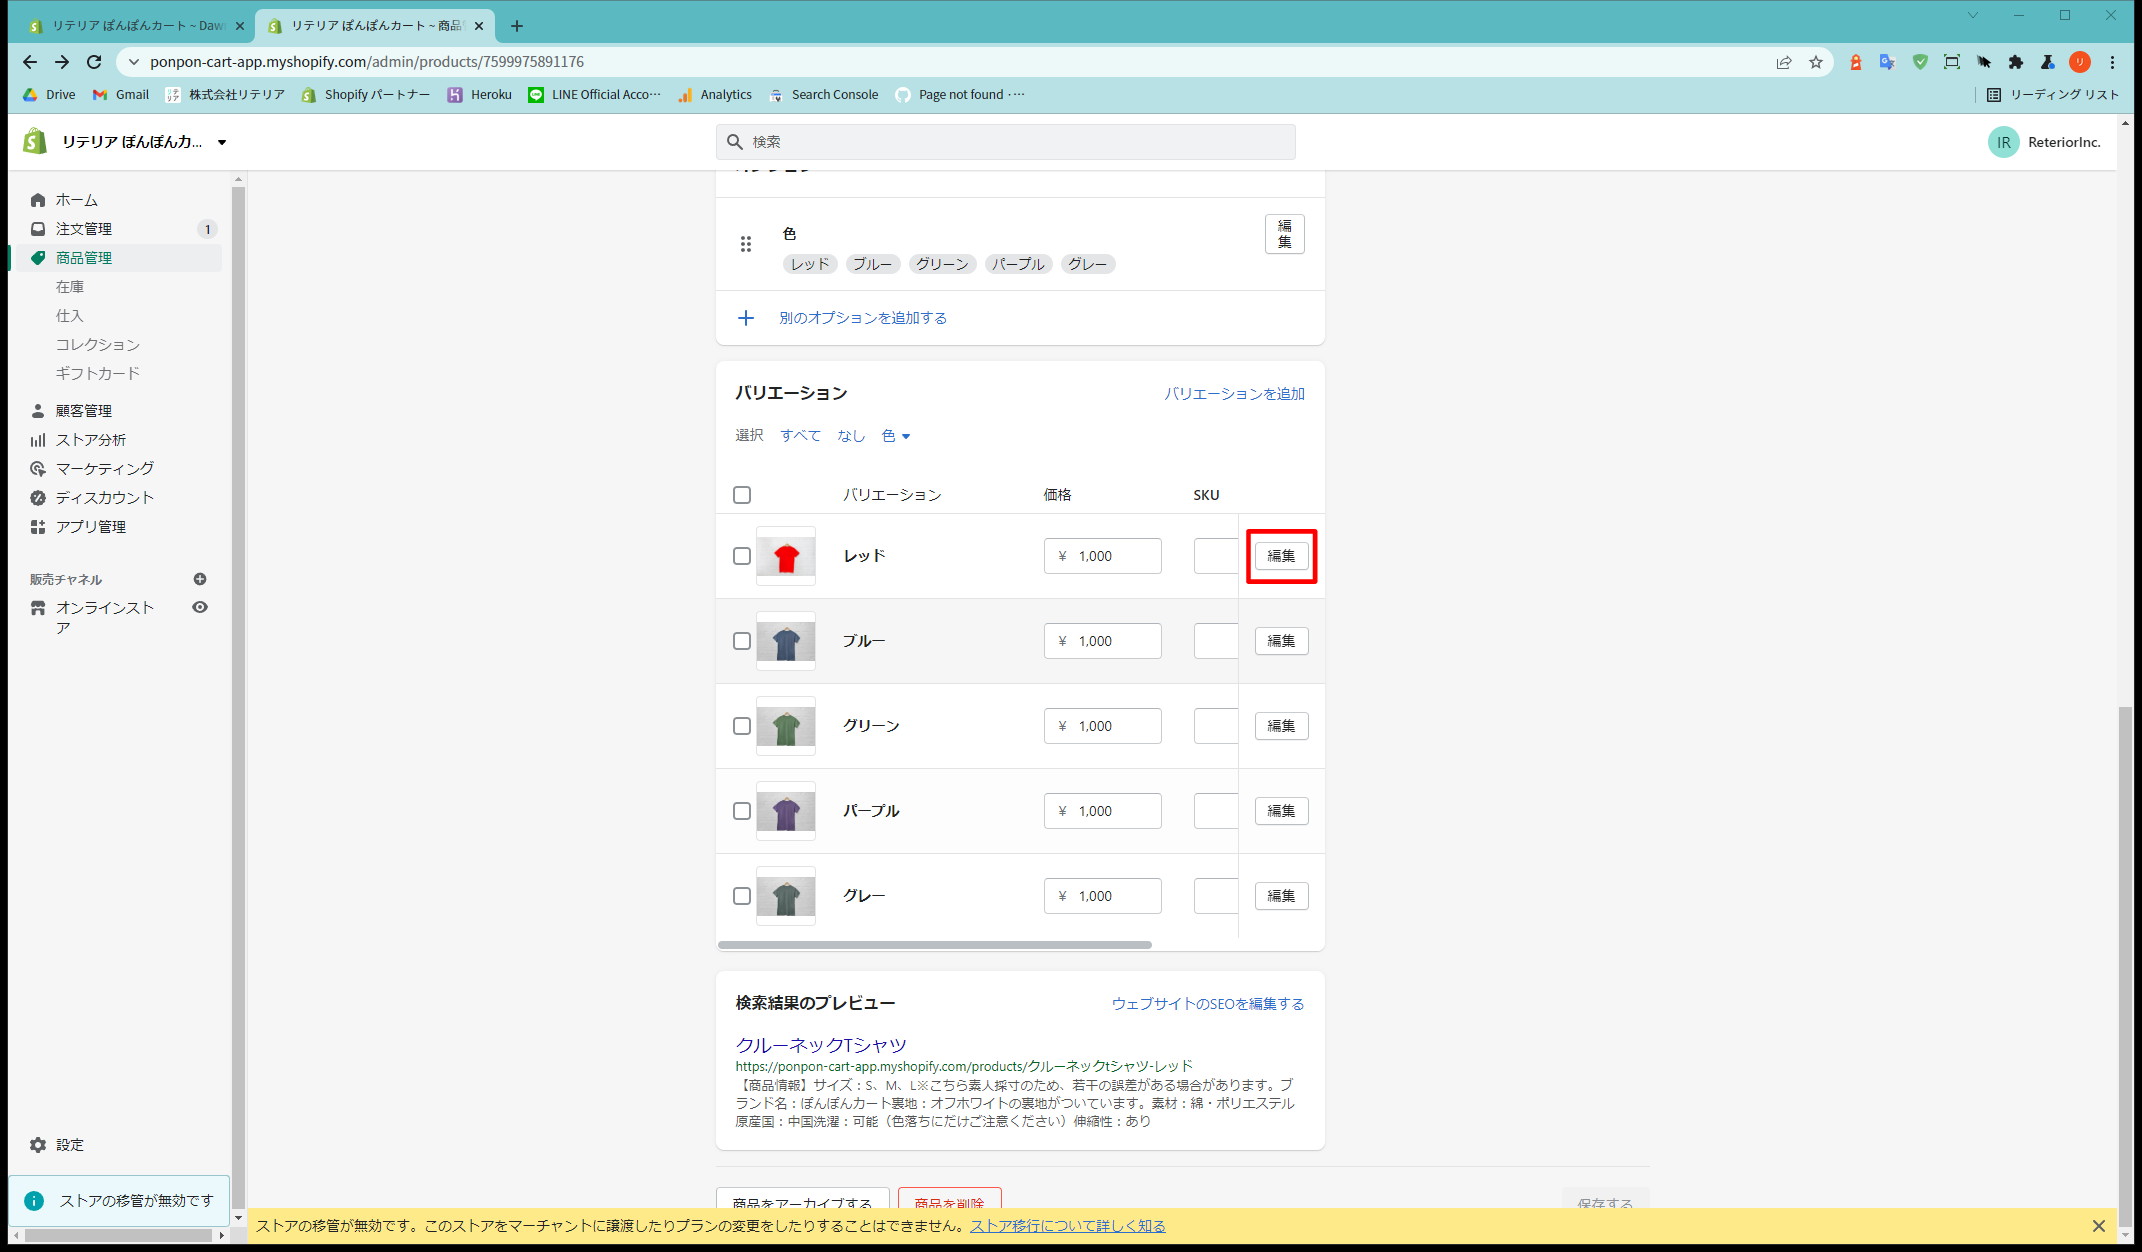This screenshot has width=2142, height=1252.
Task: Open 注文管理 in the sidebar
Action: point(84,229)
